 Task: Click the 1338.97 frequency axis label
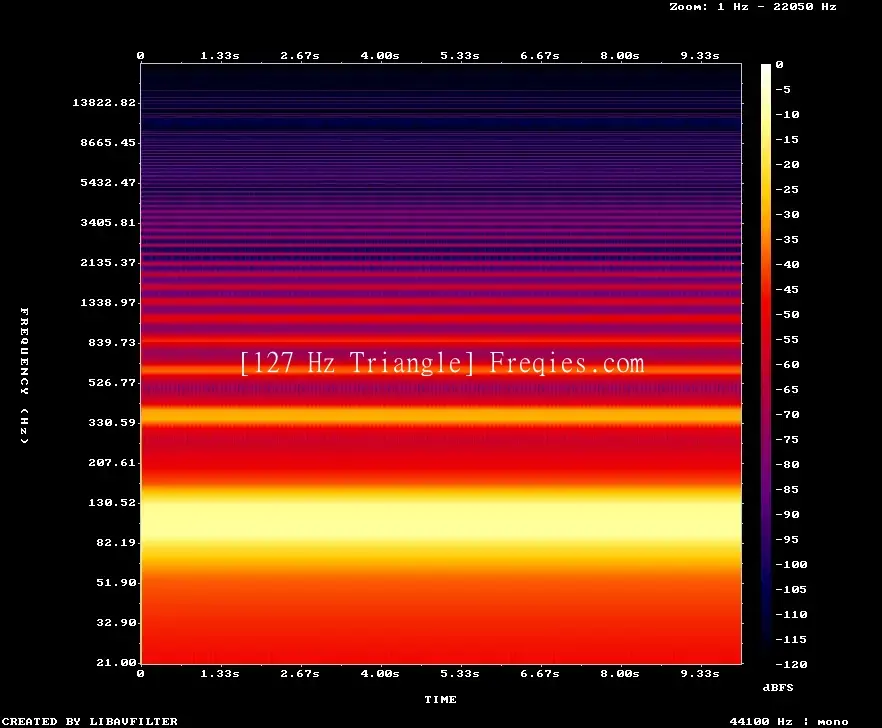108,302
